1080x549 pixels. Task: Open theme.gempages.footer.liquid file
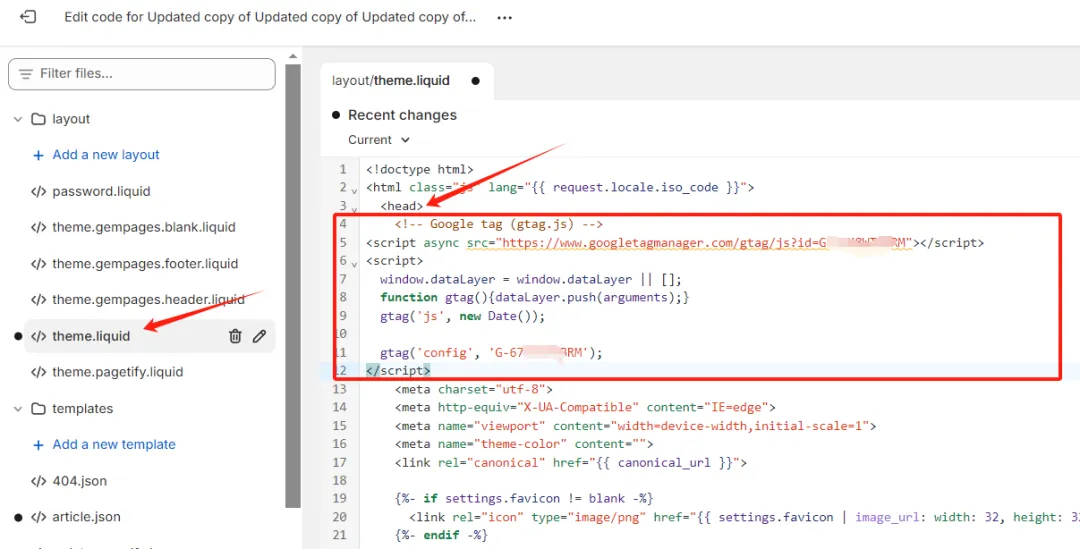coord(145,264)
